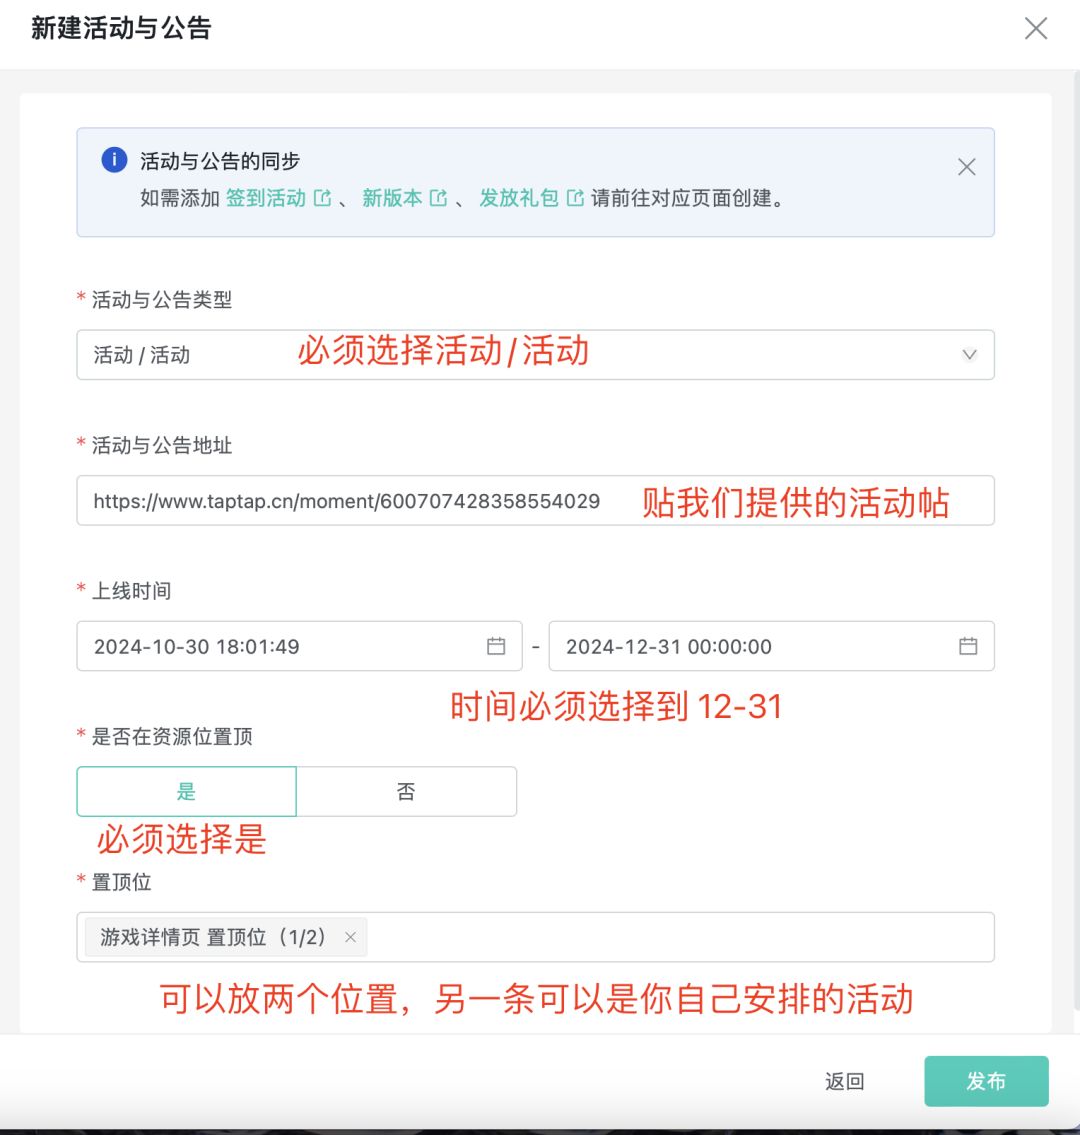Click the external link icon beside 签到活动
Image resolution: width=1080 pixels, height=1135 pixels.
(322, 198)
